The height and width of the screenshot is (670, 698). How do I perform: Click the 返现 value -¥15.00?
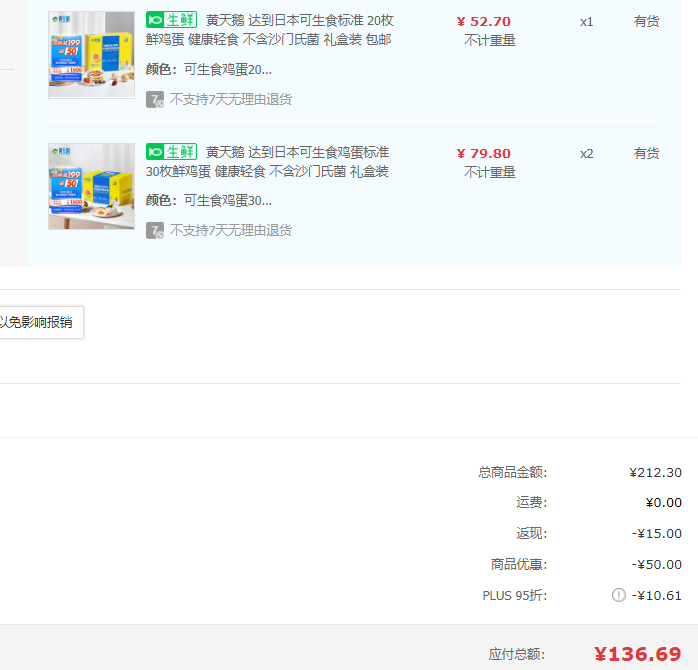pyautogui.click(x=657, y=533)
